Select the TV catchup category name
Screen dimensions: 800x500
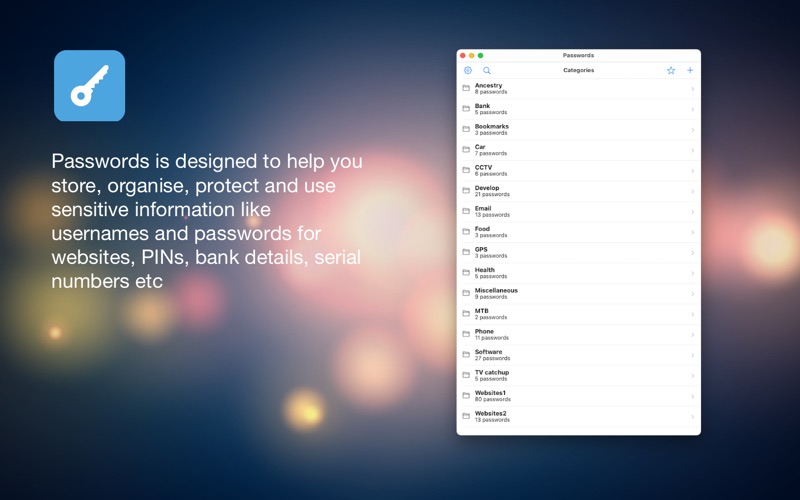492,372
